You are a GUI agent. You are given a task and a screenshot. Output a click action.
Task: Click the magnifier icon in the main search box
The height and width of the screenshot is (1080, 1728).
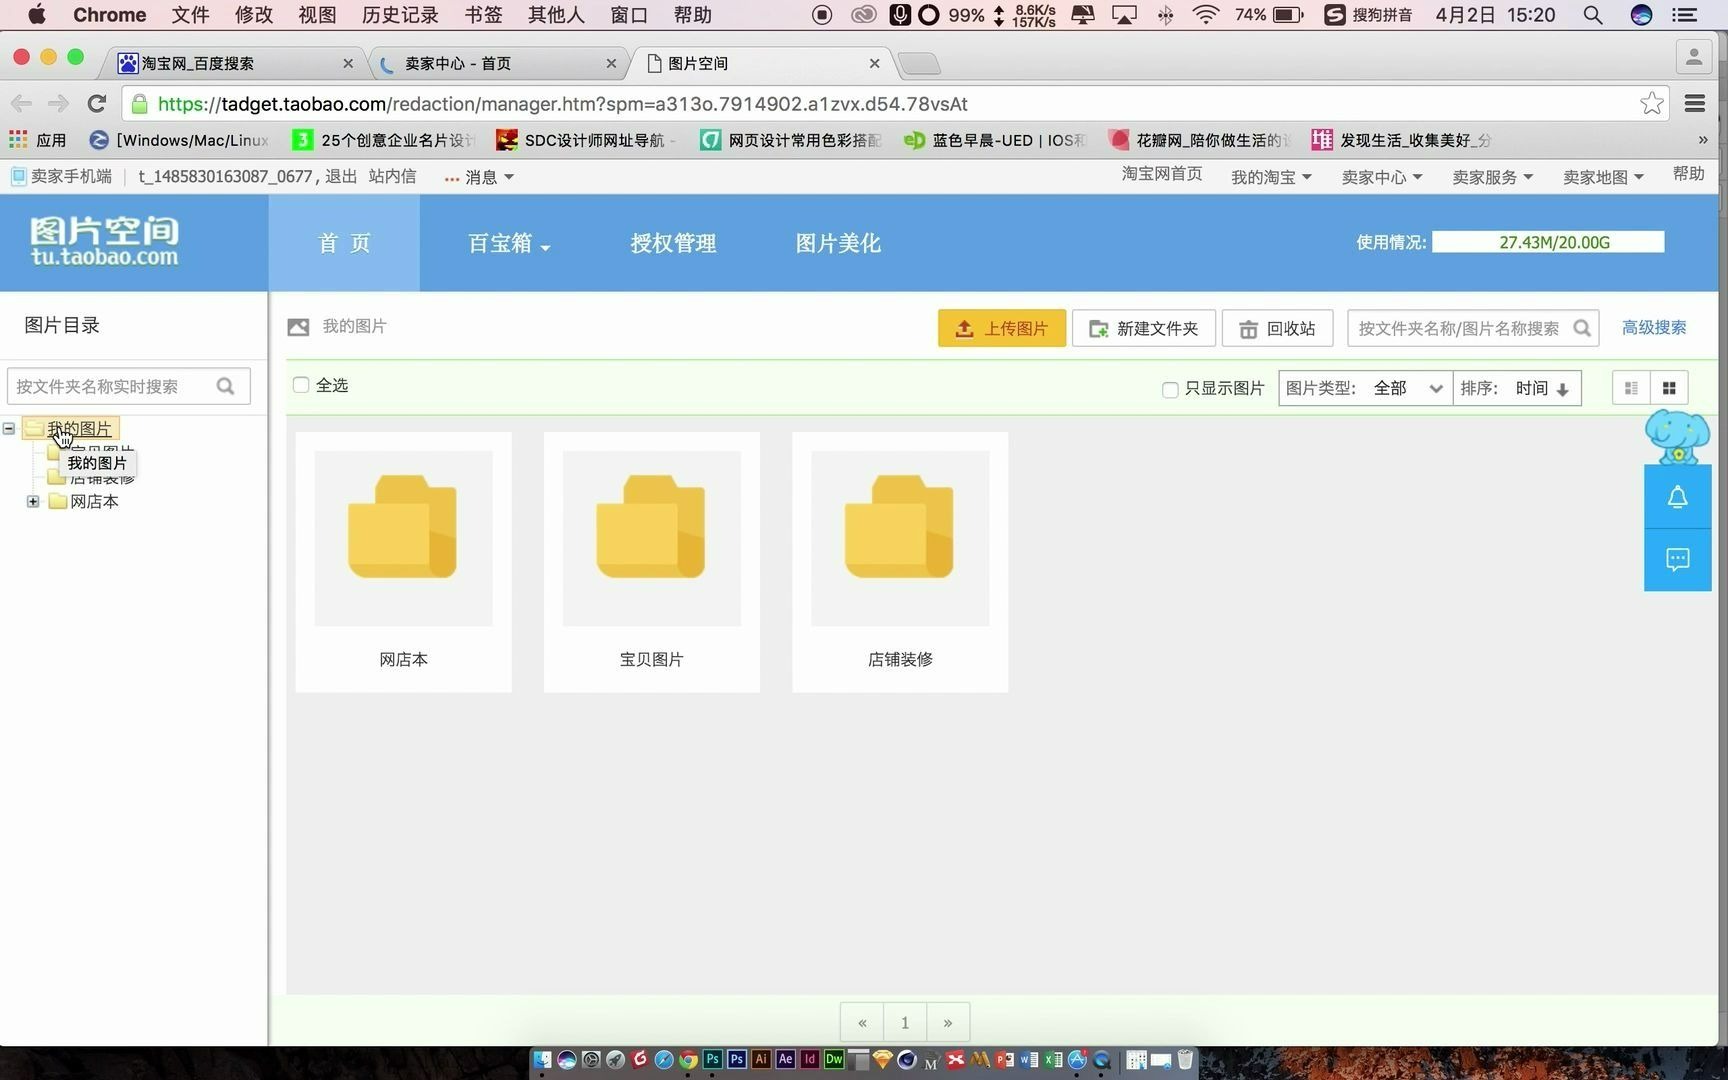[x=1581, y=328]
